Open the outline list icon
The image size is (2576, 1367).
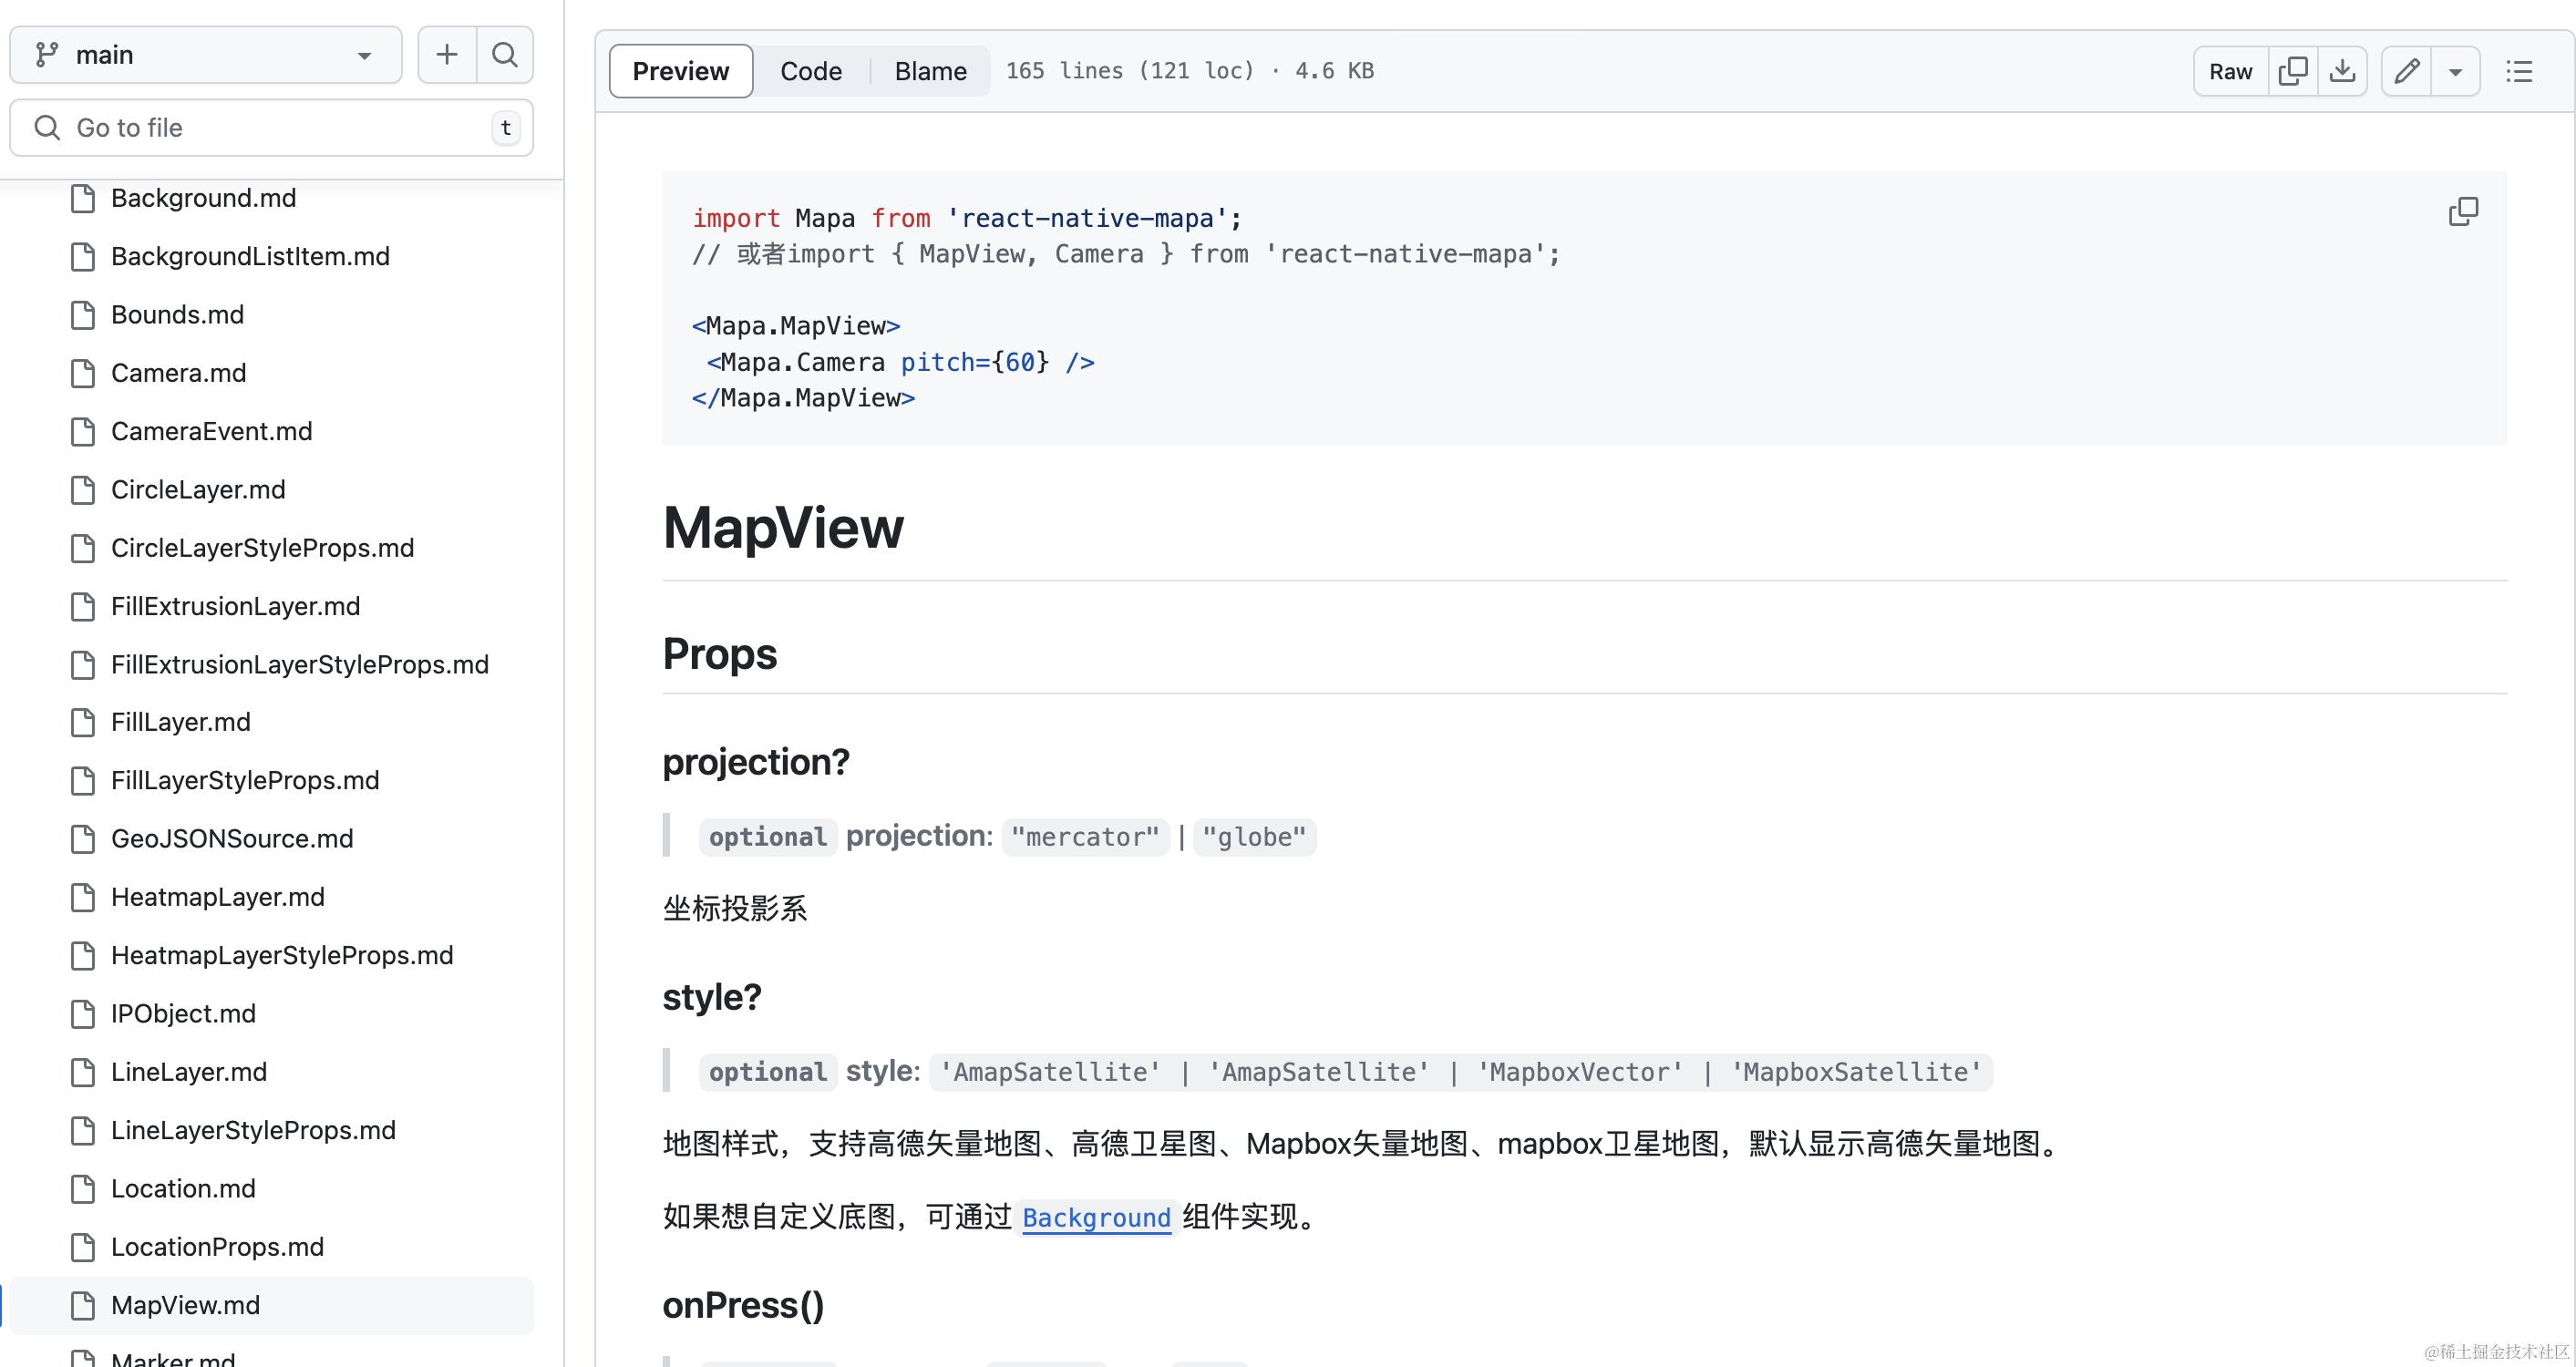pos(2518,71)
